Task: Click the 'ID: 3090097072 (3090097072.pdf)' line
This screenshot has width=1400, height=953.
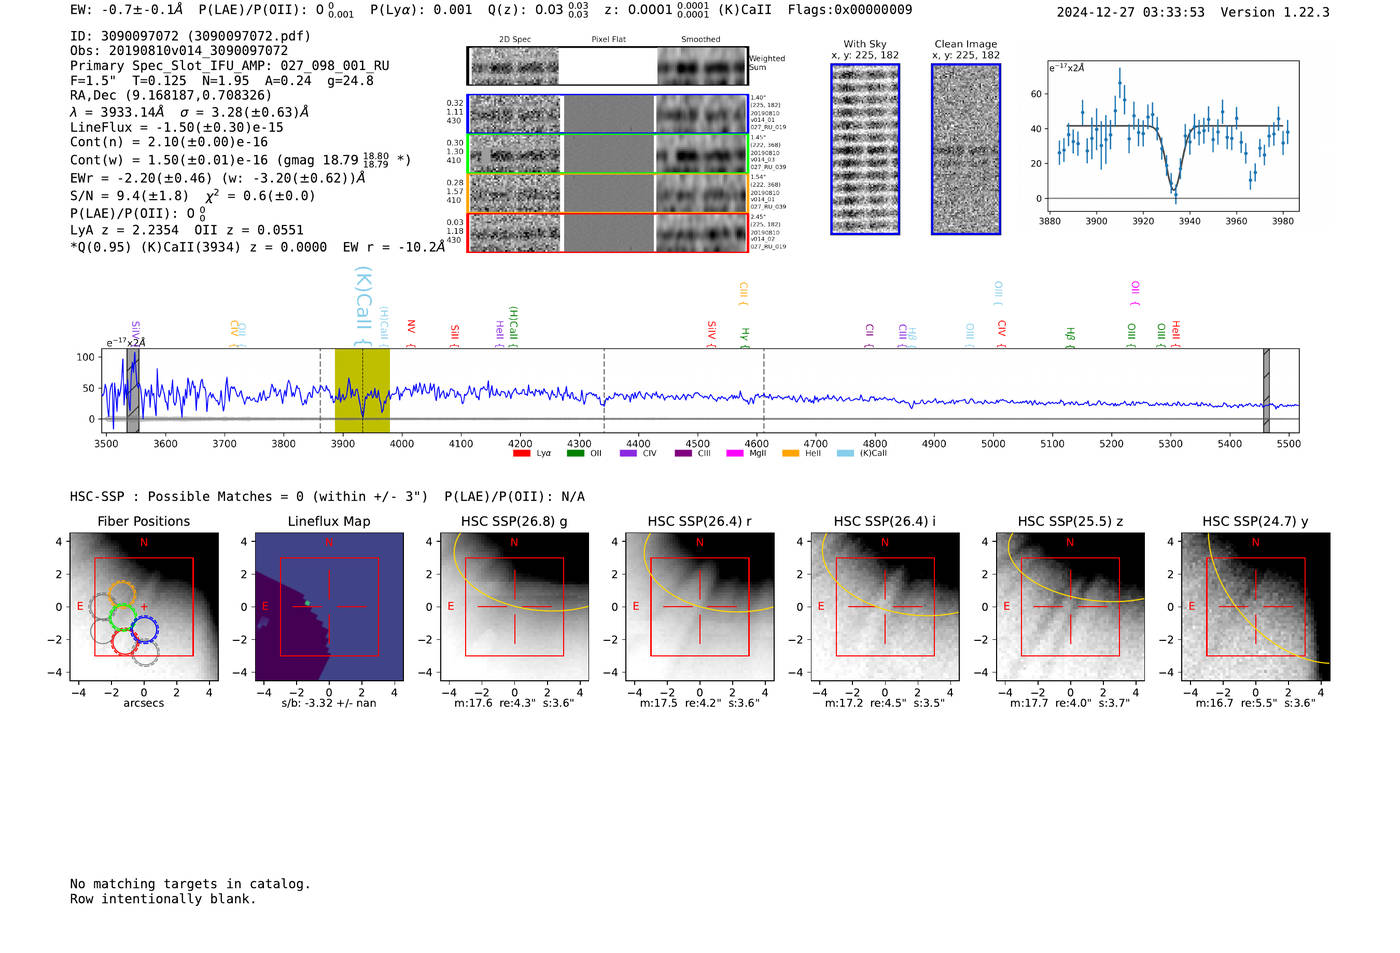Action: (x=190, y=36)
